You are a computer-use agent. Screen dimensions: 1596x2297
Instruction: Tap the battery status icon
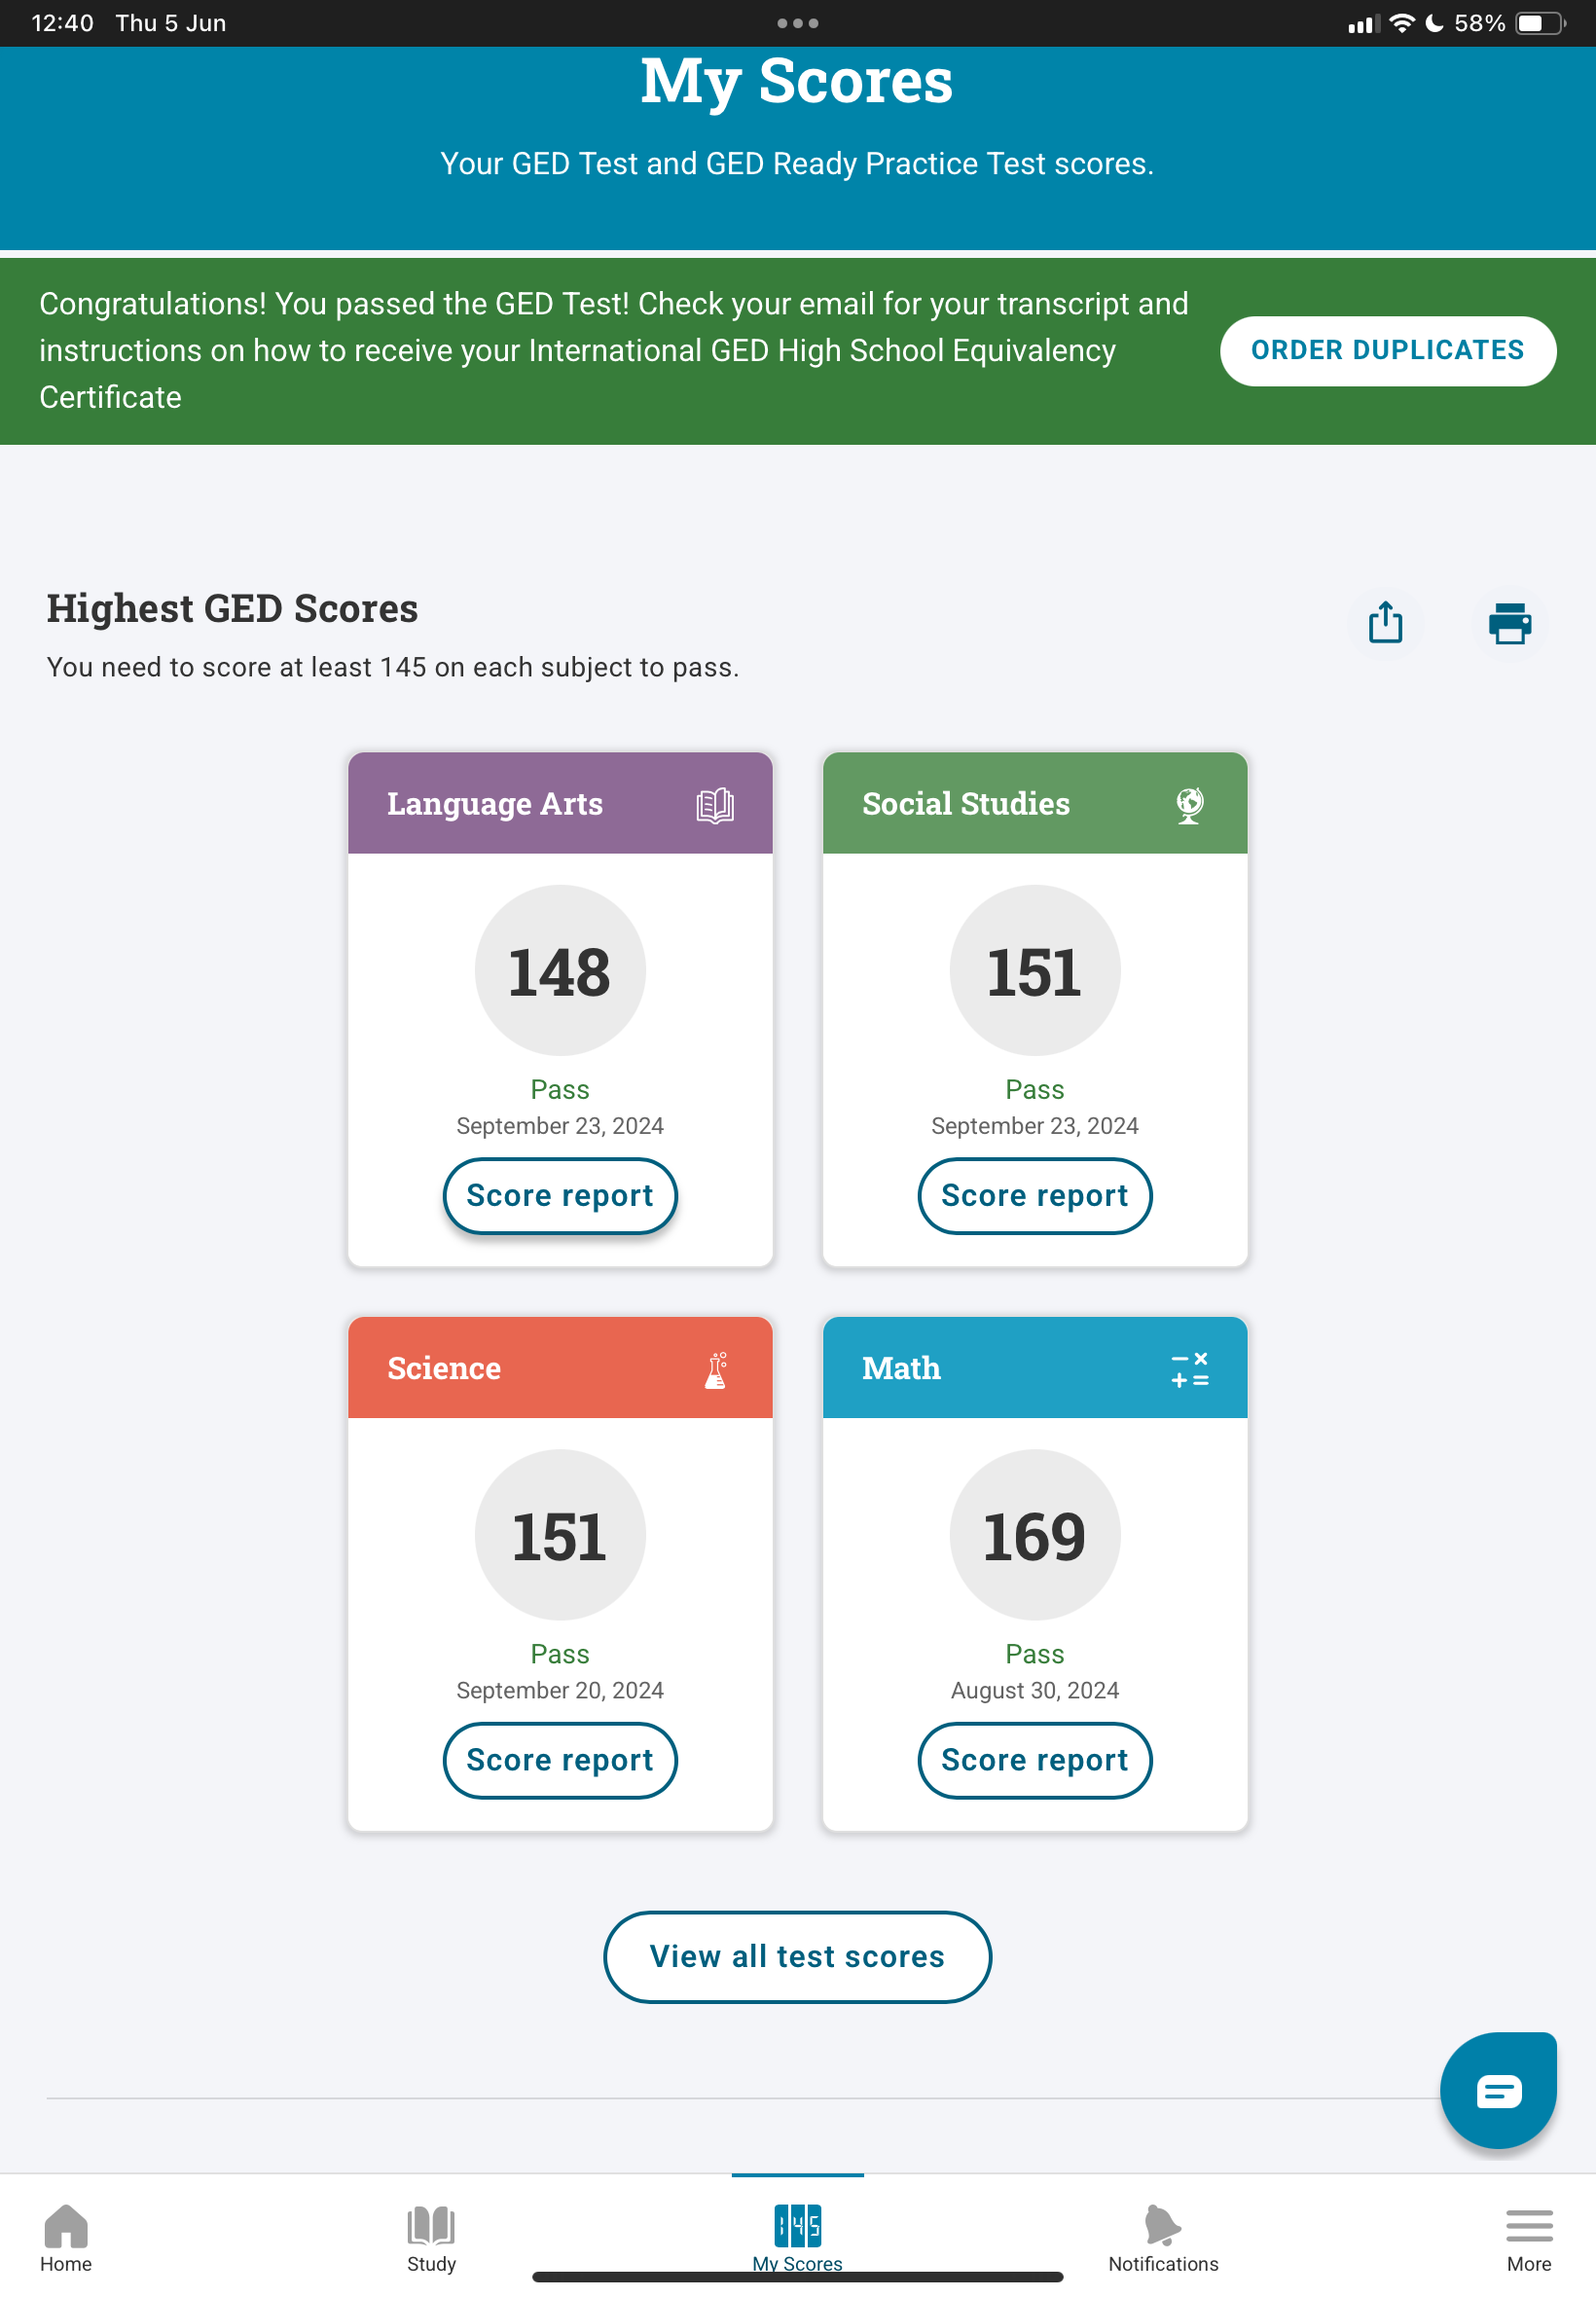coord(1541,23)
